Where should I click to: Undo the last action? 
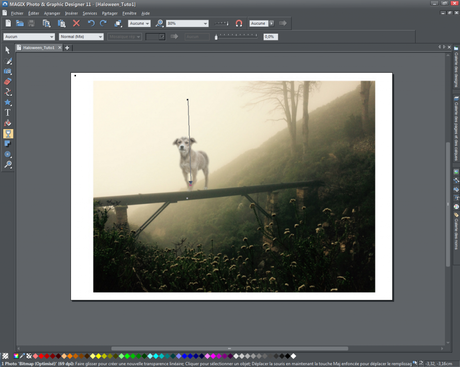point(91,23)
